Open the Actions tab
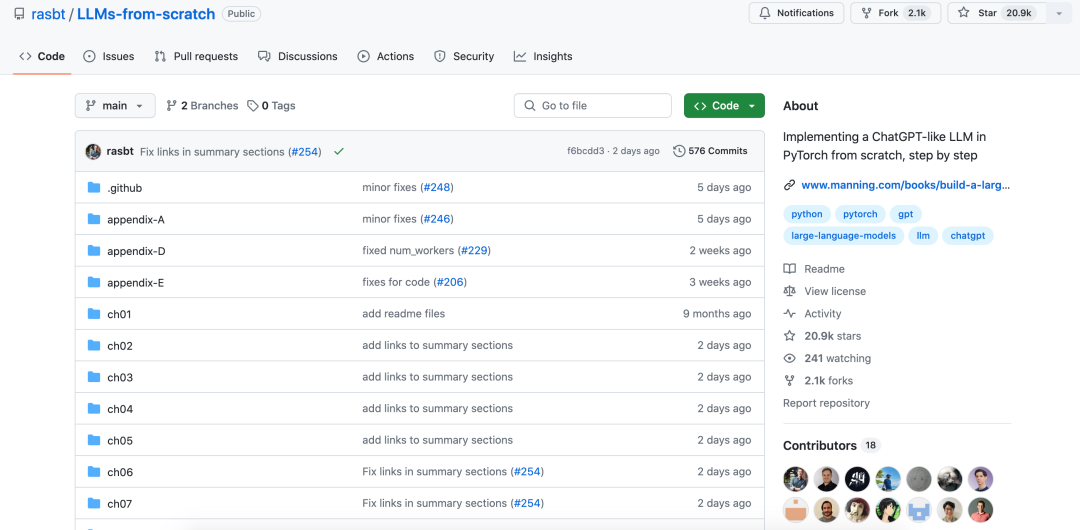 pyautogui.click(x=386, y=57)
